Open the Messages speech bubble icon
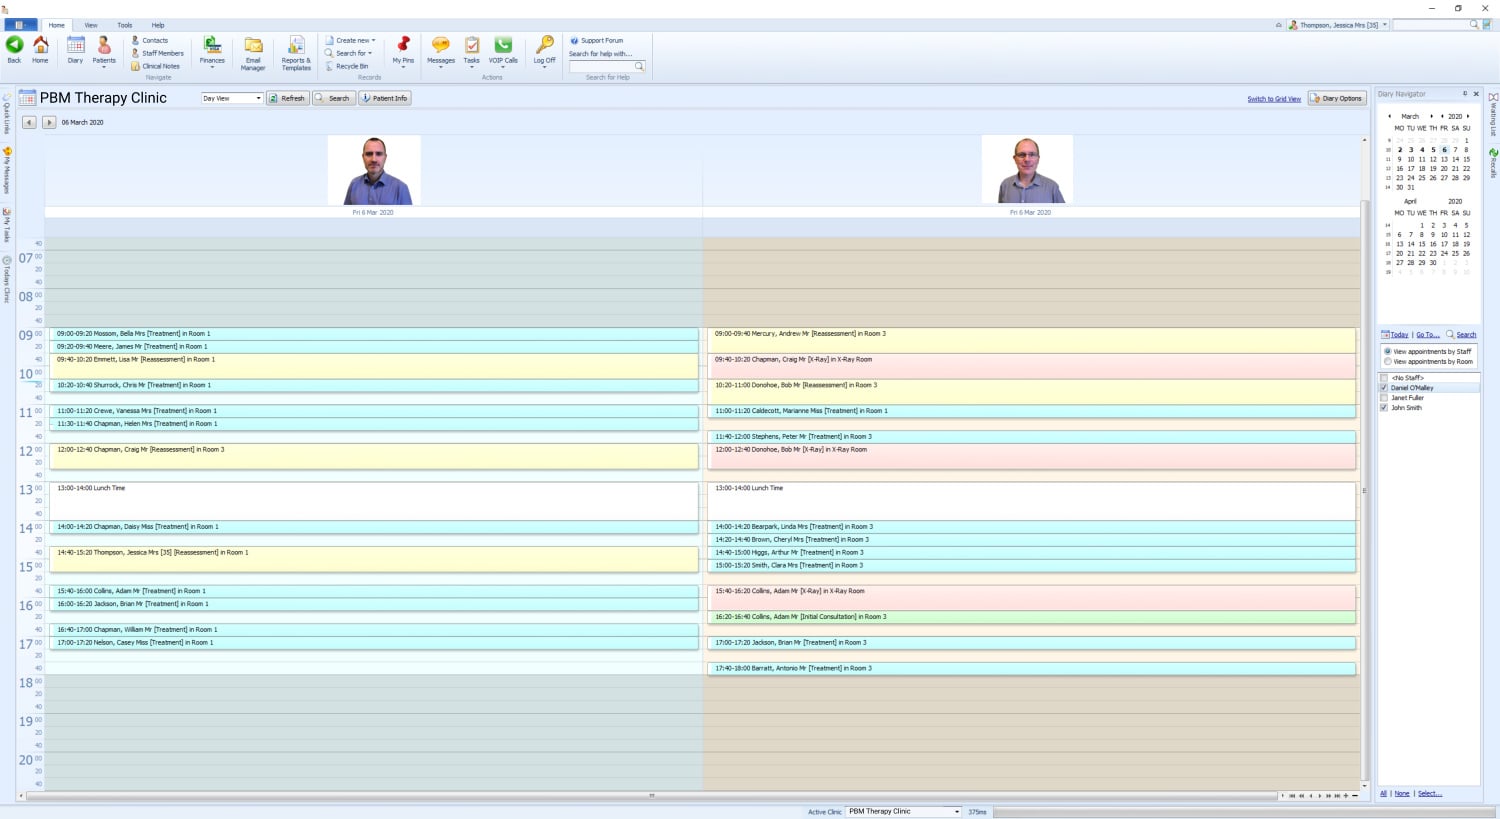The image size is (1500, 819). click(x=440, y=46)
